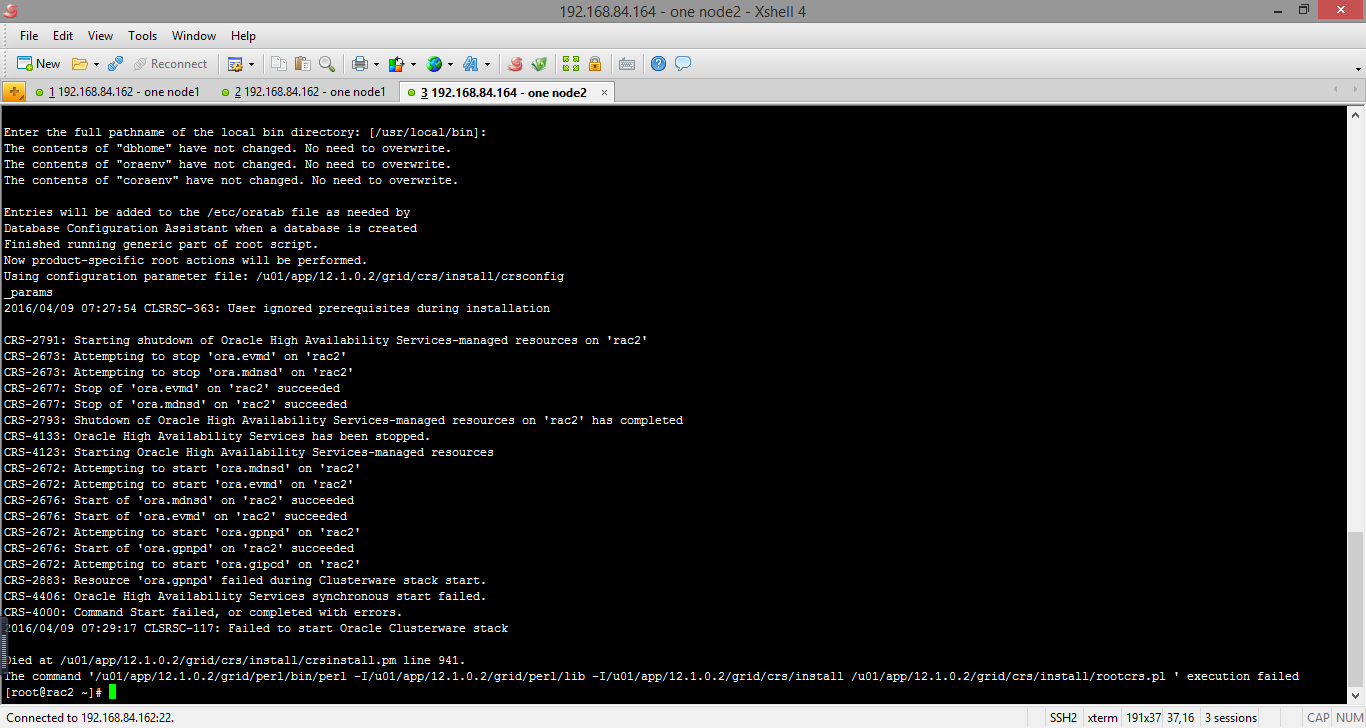Click the keyboard icon in toolbar

coord(627,64)
